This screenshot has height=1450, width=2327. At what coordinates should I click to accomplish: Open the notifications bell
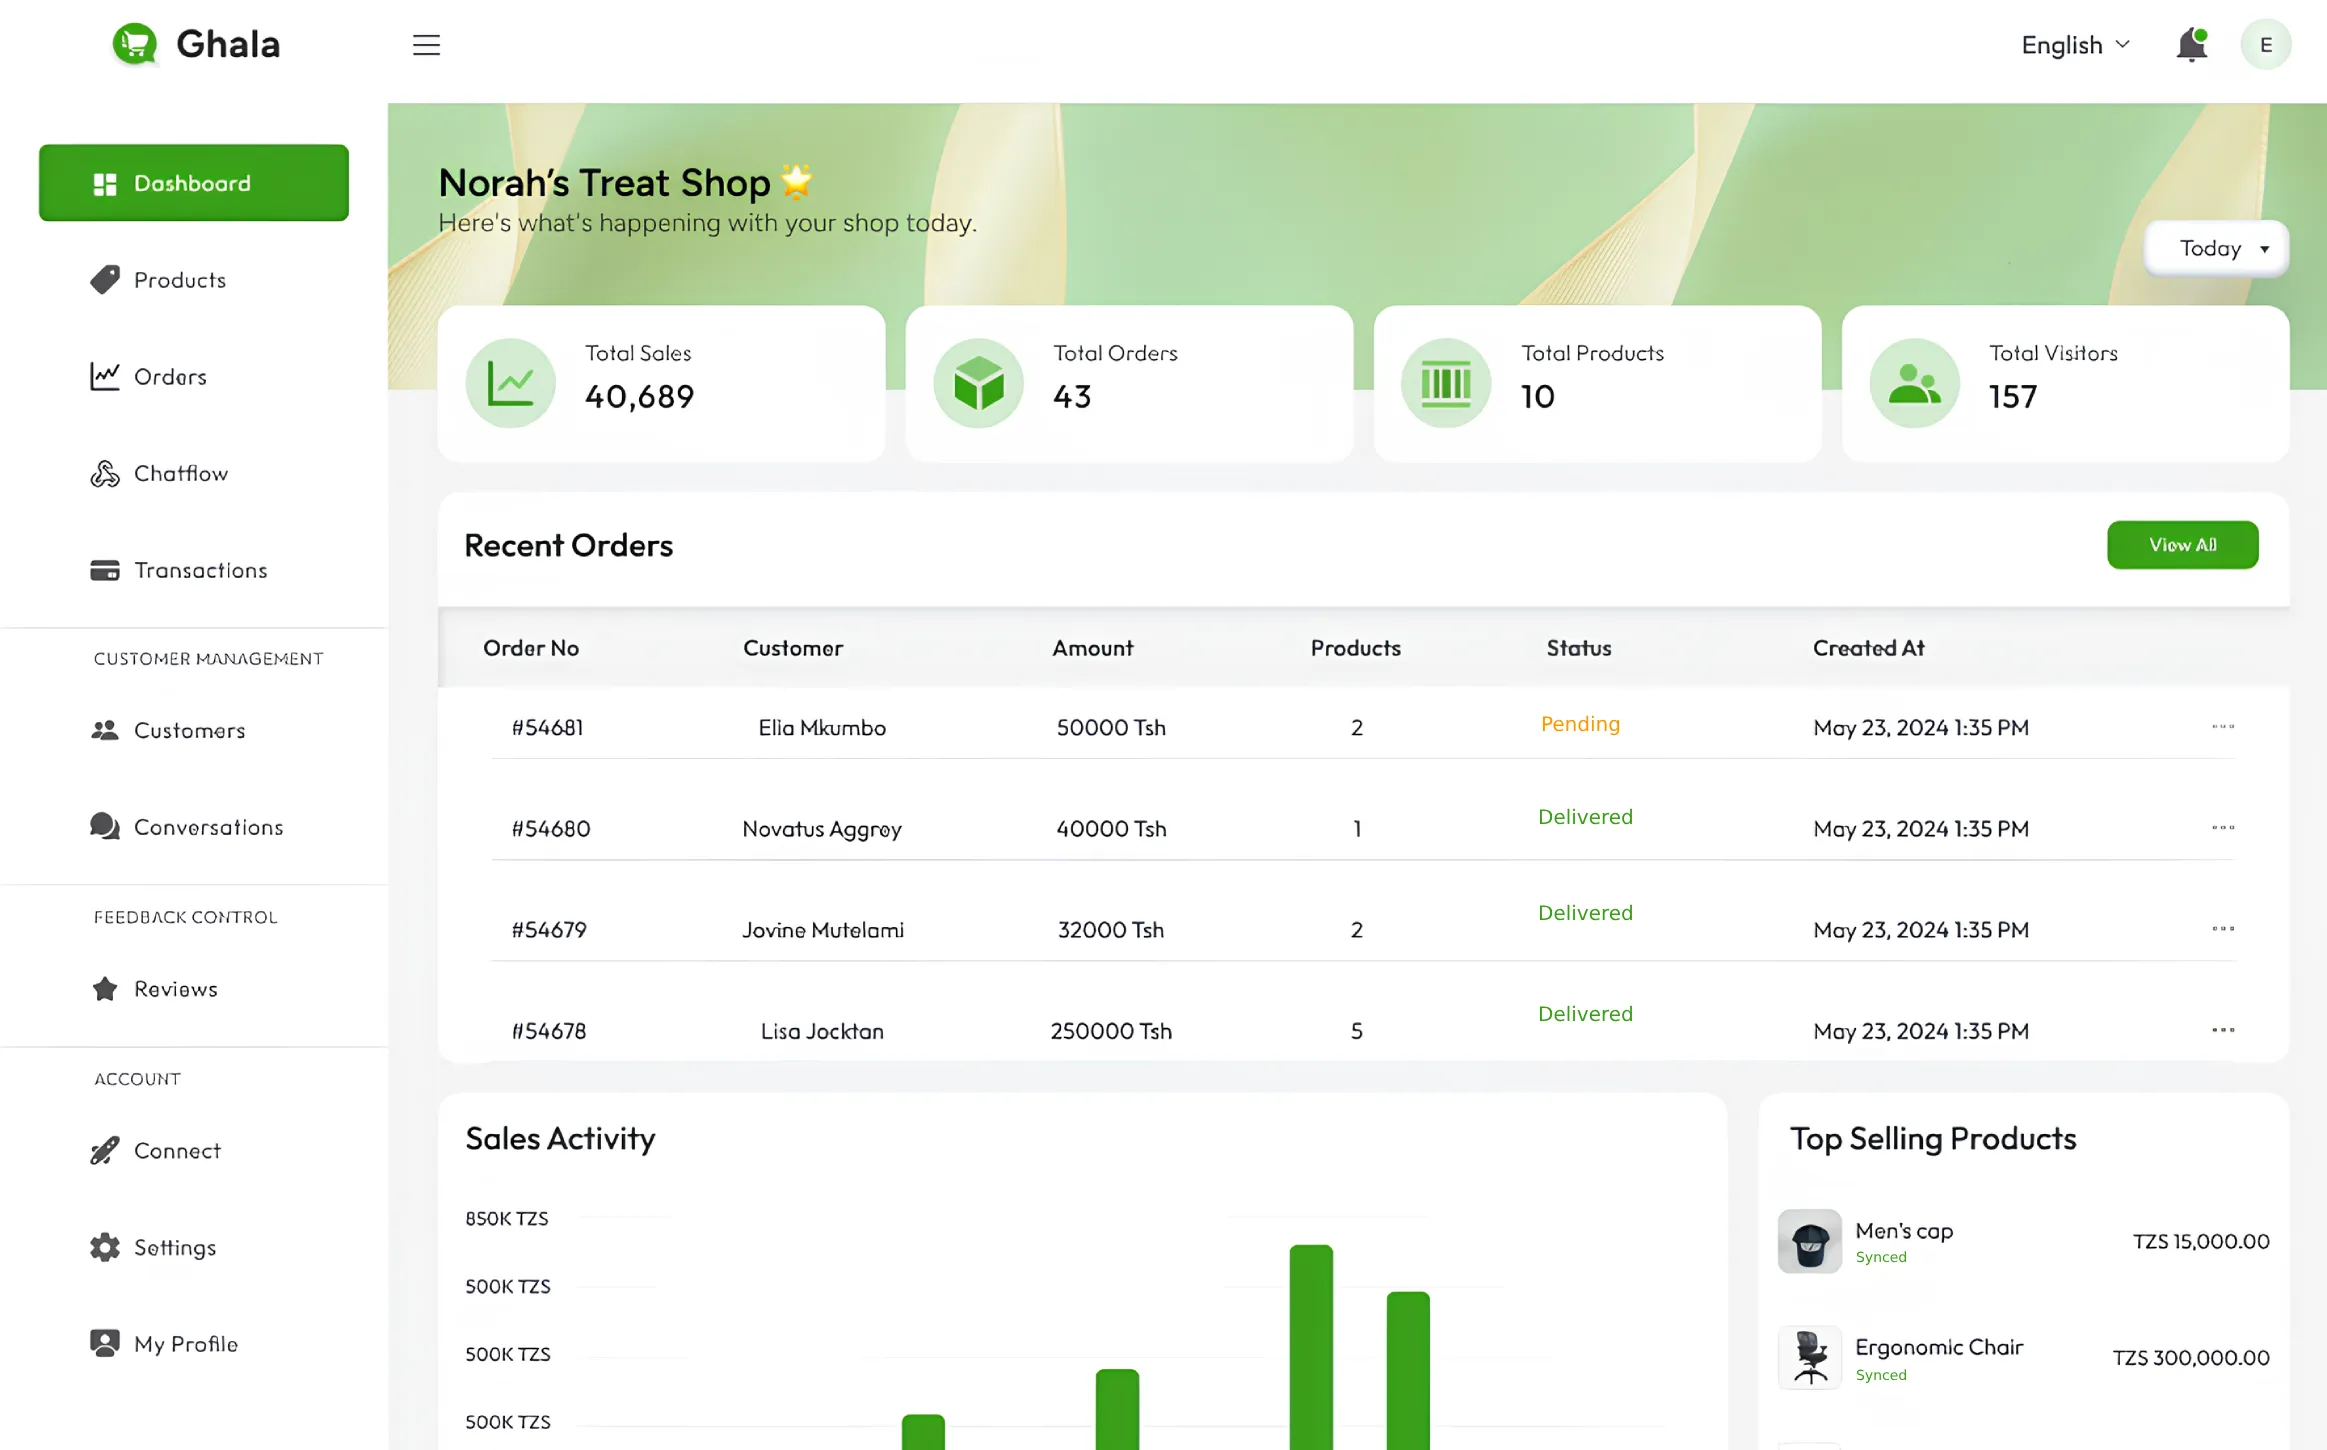(2191, 45)
